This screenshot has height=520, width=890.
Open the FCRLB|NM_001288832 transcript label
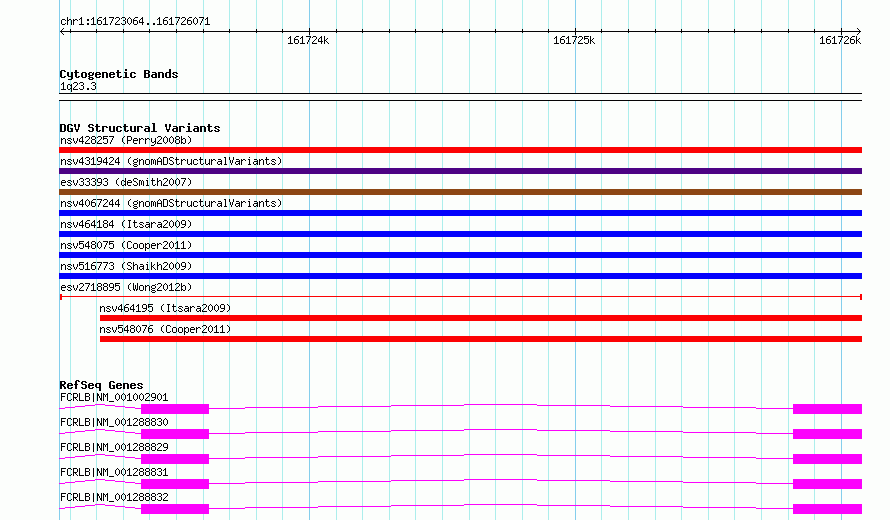(114, 497)
